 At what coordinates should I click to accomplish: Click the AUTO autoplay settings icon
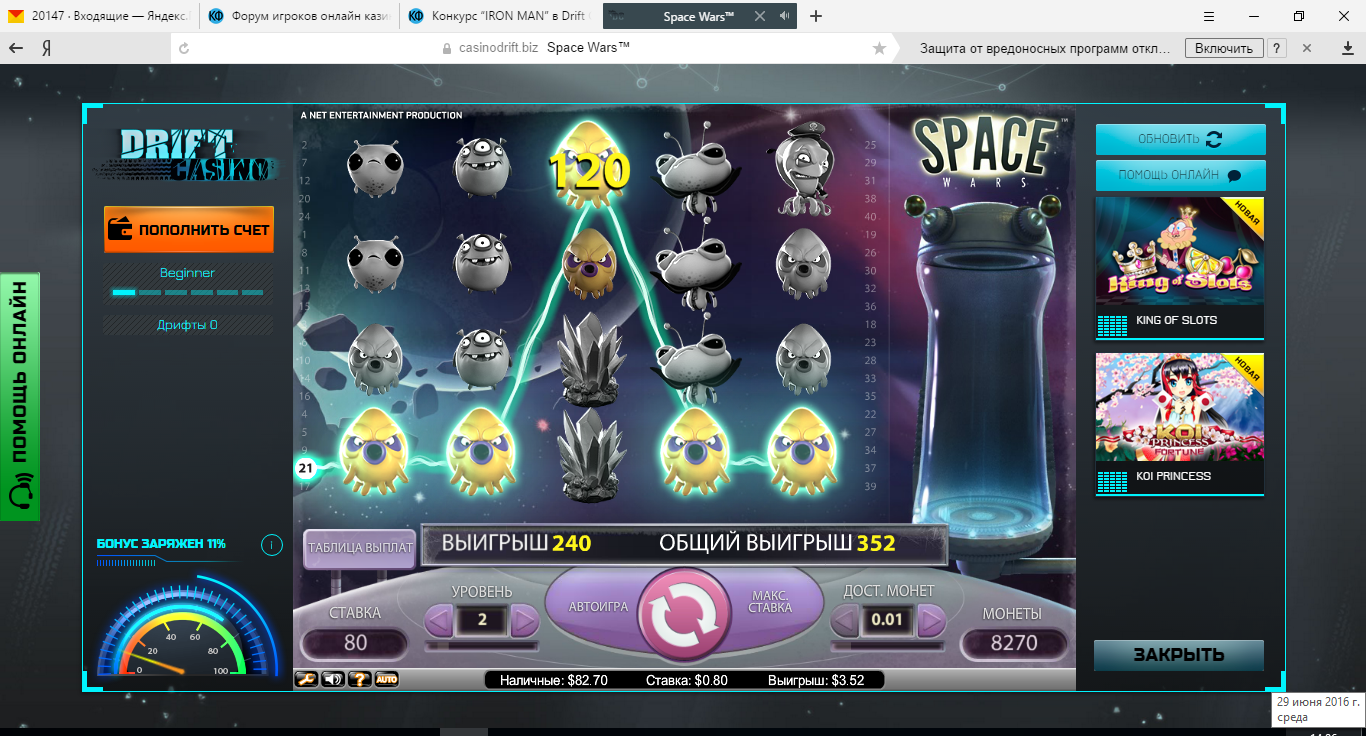[x=386, y=680]
